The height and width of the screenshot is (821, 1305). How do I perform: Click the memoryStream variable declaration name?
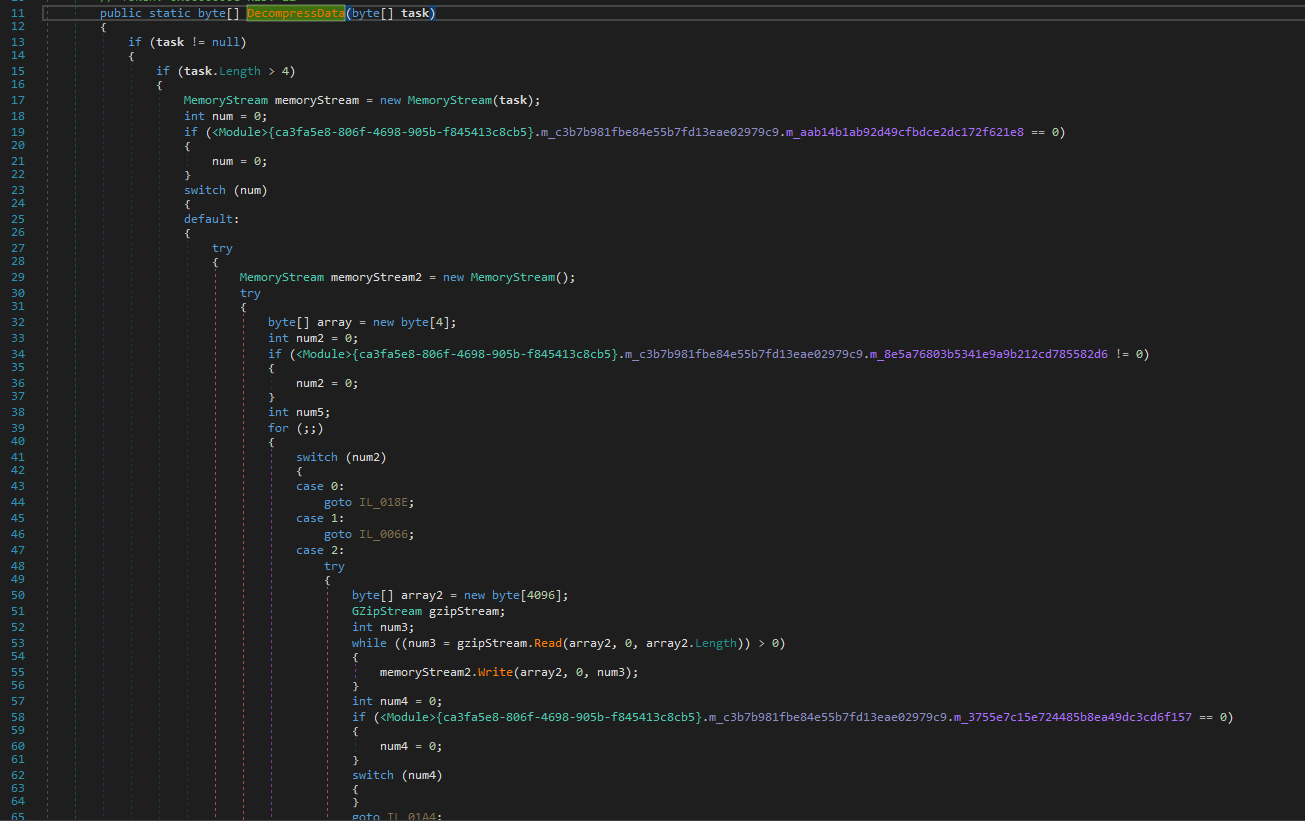coord(316,100)
